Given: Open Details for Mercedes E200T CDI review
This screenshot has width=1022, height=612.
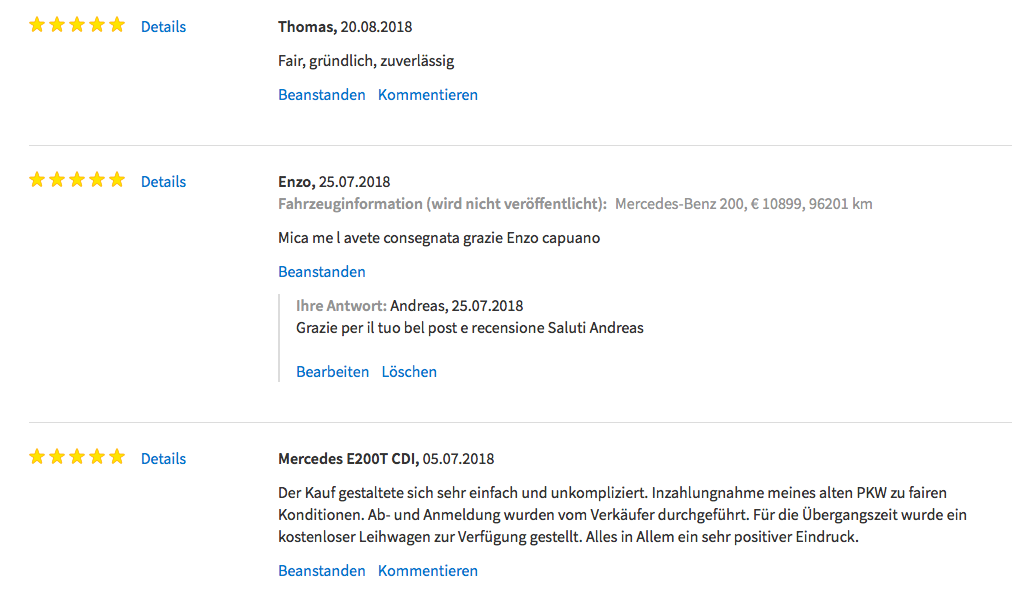Looking at the screenshot, I should (x=163, y=459).
